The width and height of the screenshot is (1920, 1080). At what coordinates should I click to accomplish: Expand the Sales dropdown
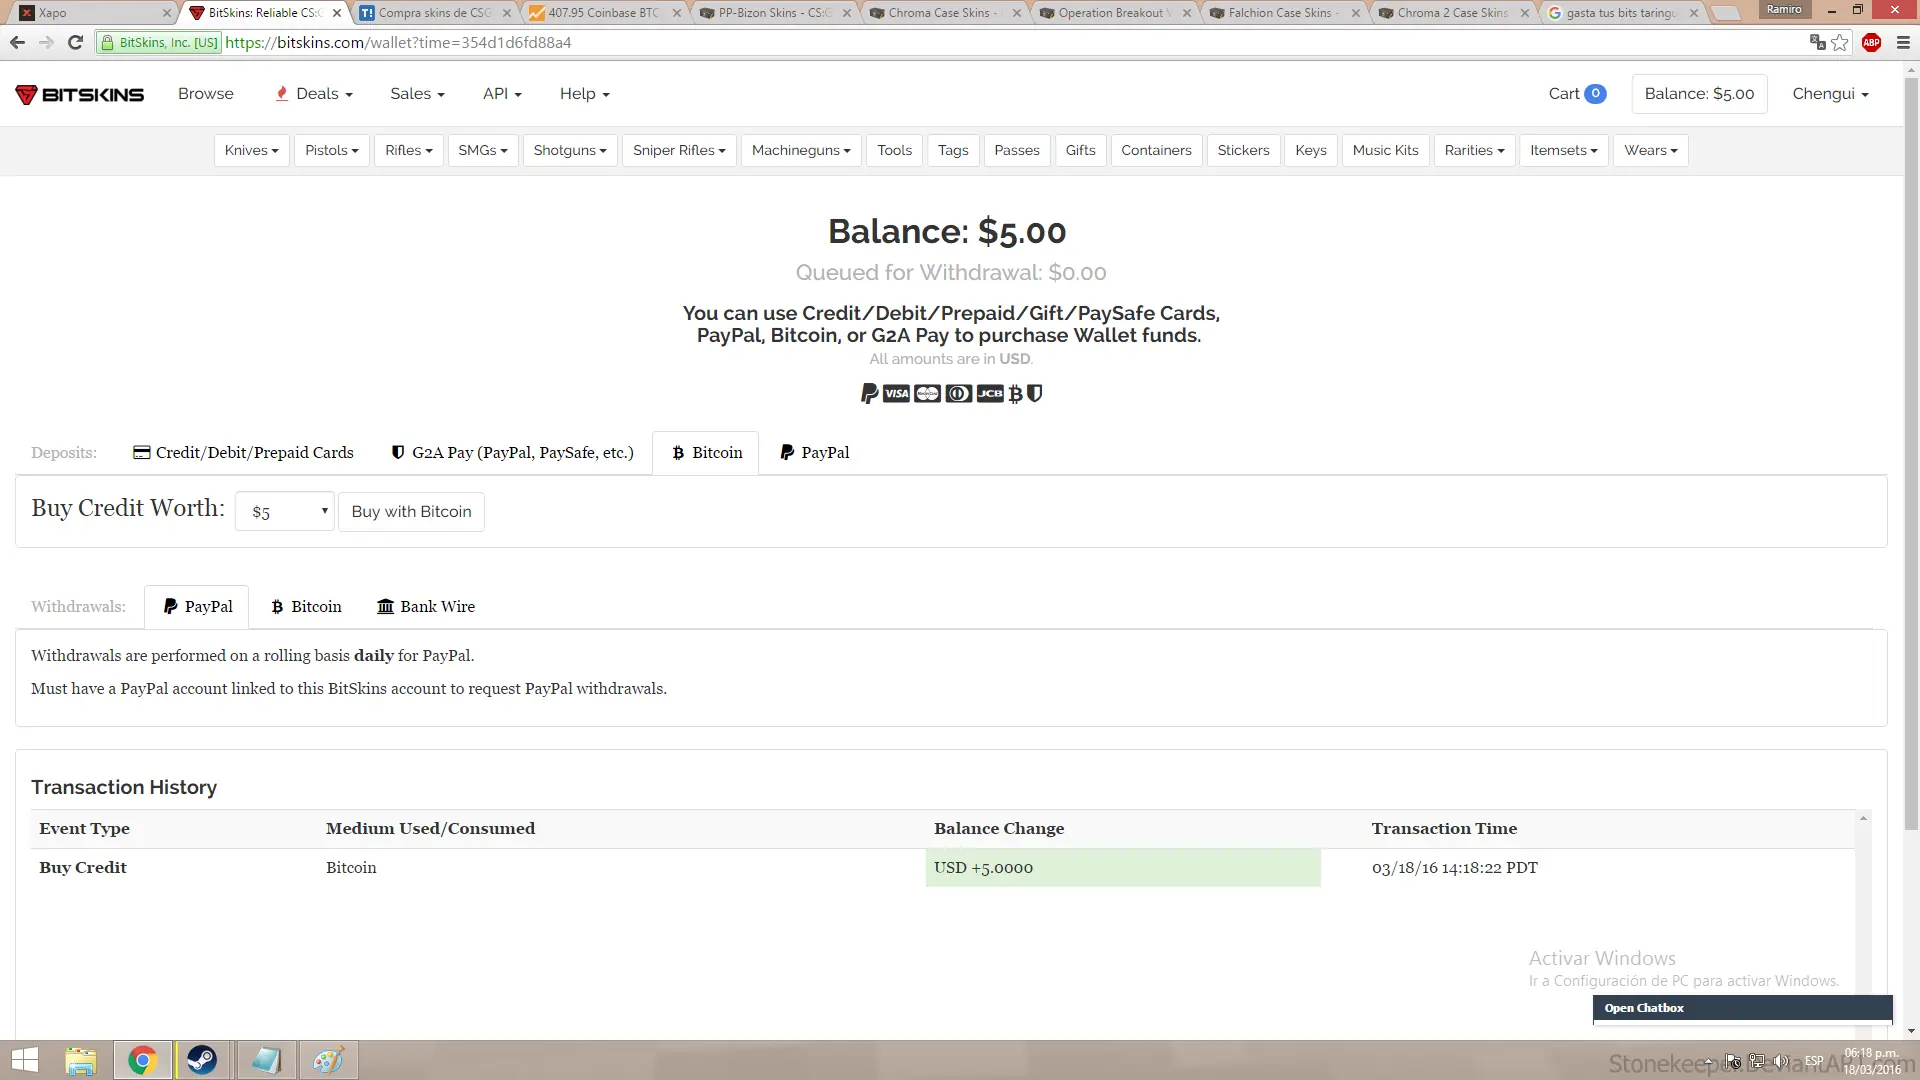(417, 94)
